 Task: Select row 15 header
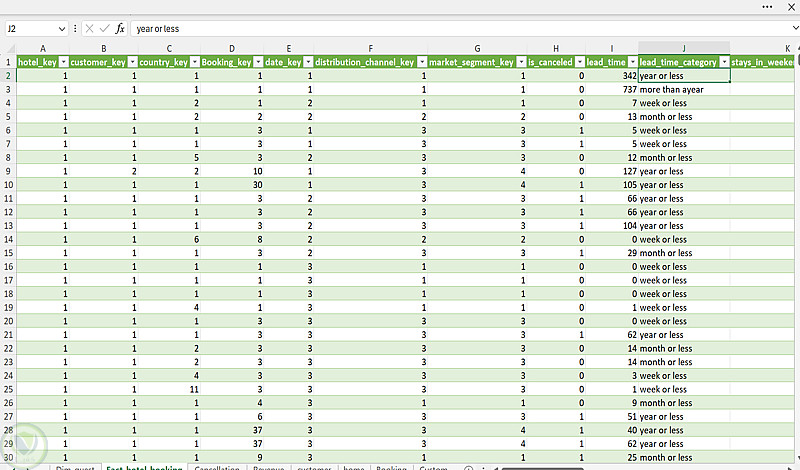pos(8,253)
